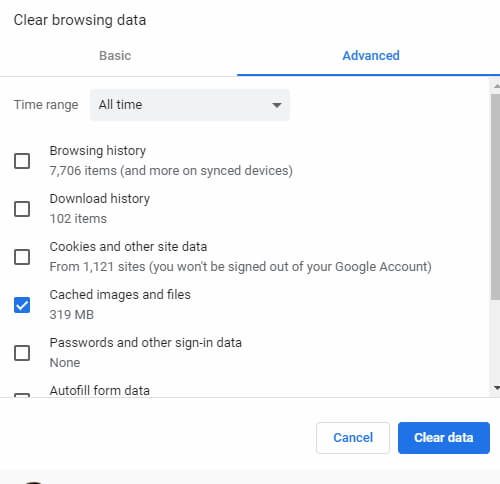This screenshot has height=484, width=500.
Task: Click the Cached images and files label
Action: tap(120, 295)
